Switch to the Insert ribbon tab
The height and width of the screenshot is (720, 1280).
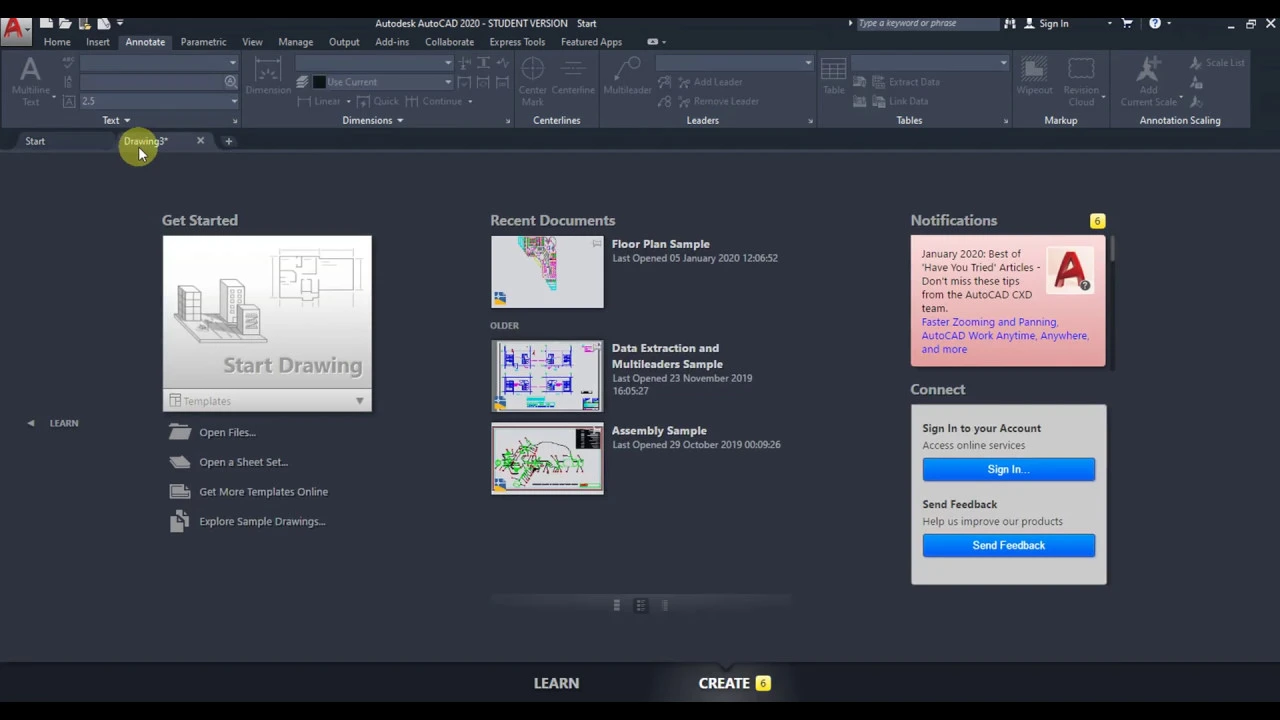point(98,42)
